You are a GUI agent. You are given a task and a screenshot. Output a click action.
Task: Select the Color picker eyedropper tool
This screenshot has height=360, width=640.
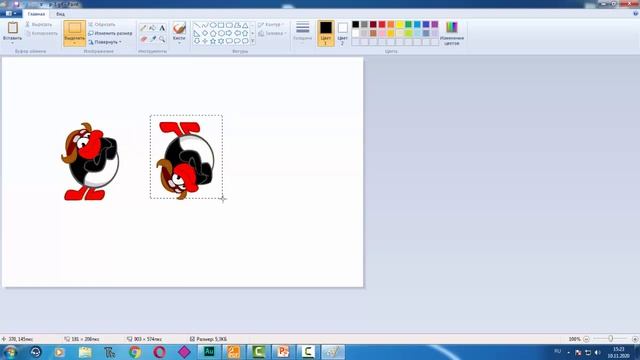[x=153, y=39]
